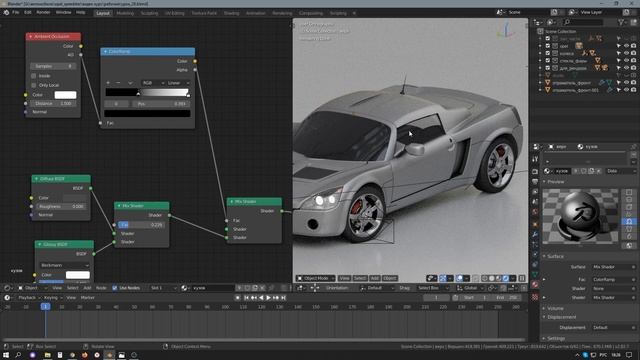Image resolution: width=640 pixels, height=360 pixels.
Task: Click Ambient Occlusion white color swatch
Action: [x=65, y=95]
